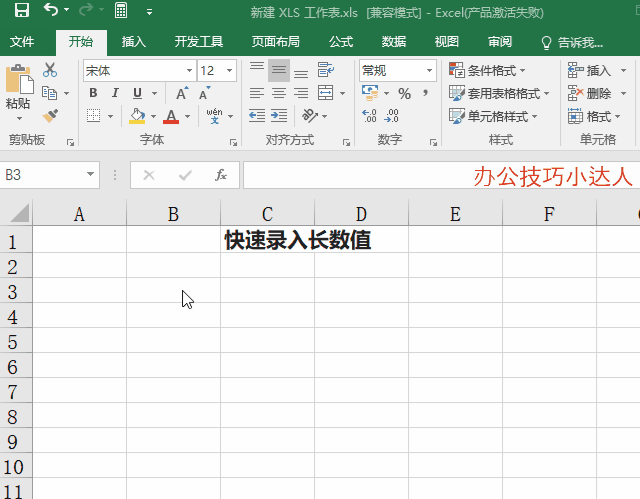640x499 pixels.
Task: Switch to the 数据 tab
Action: pyautogui.click(x=393, y=42)
